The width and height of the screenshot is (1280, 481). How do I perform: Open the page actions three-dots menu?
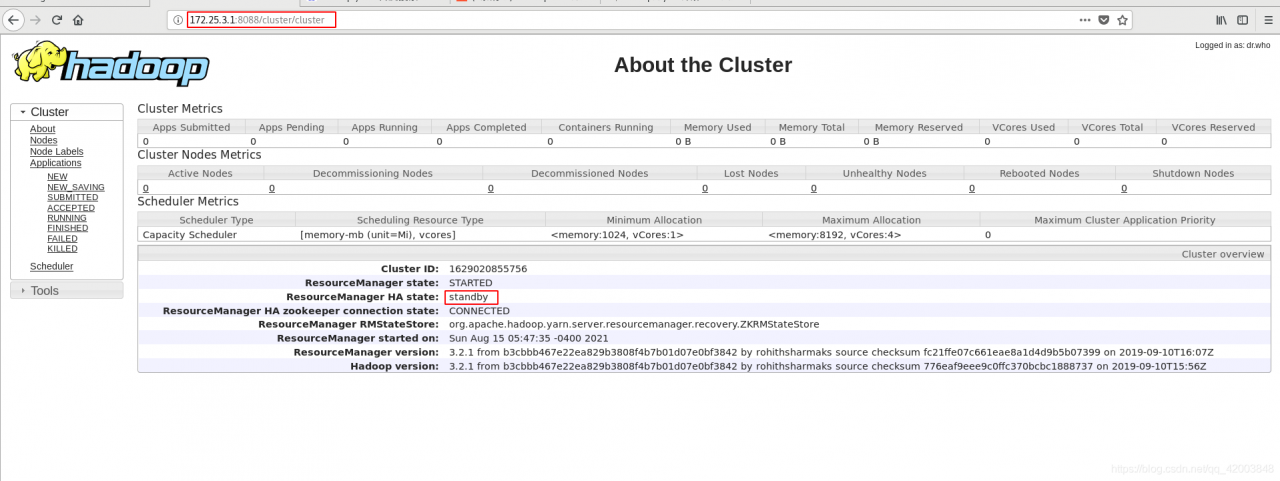pos(1085,20)
